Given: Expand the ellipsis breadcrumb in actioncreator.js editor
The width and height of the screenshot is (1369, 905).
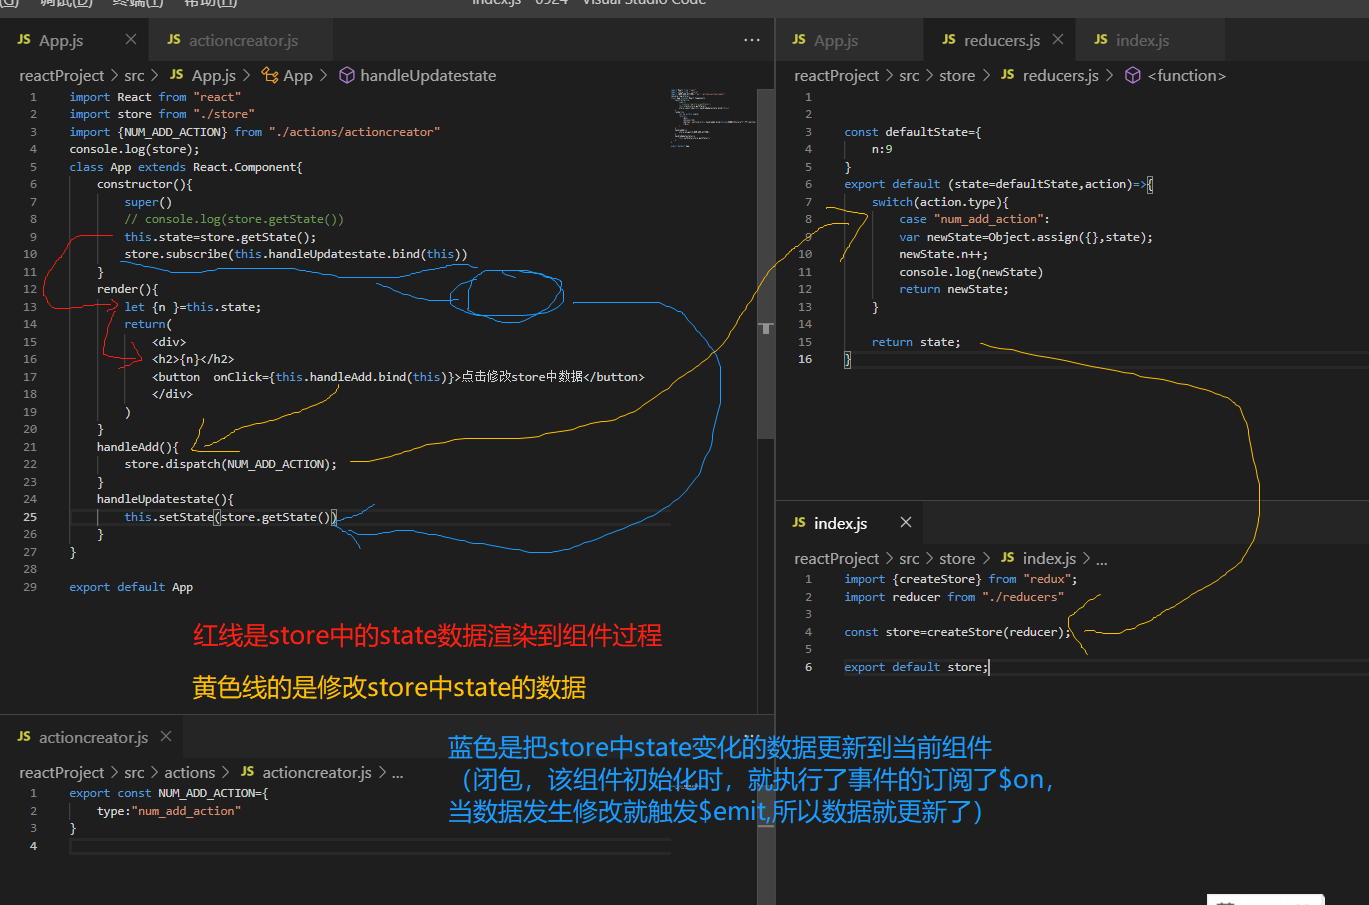Looking at the screenshot, I should [x=398, y=774].
